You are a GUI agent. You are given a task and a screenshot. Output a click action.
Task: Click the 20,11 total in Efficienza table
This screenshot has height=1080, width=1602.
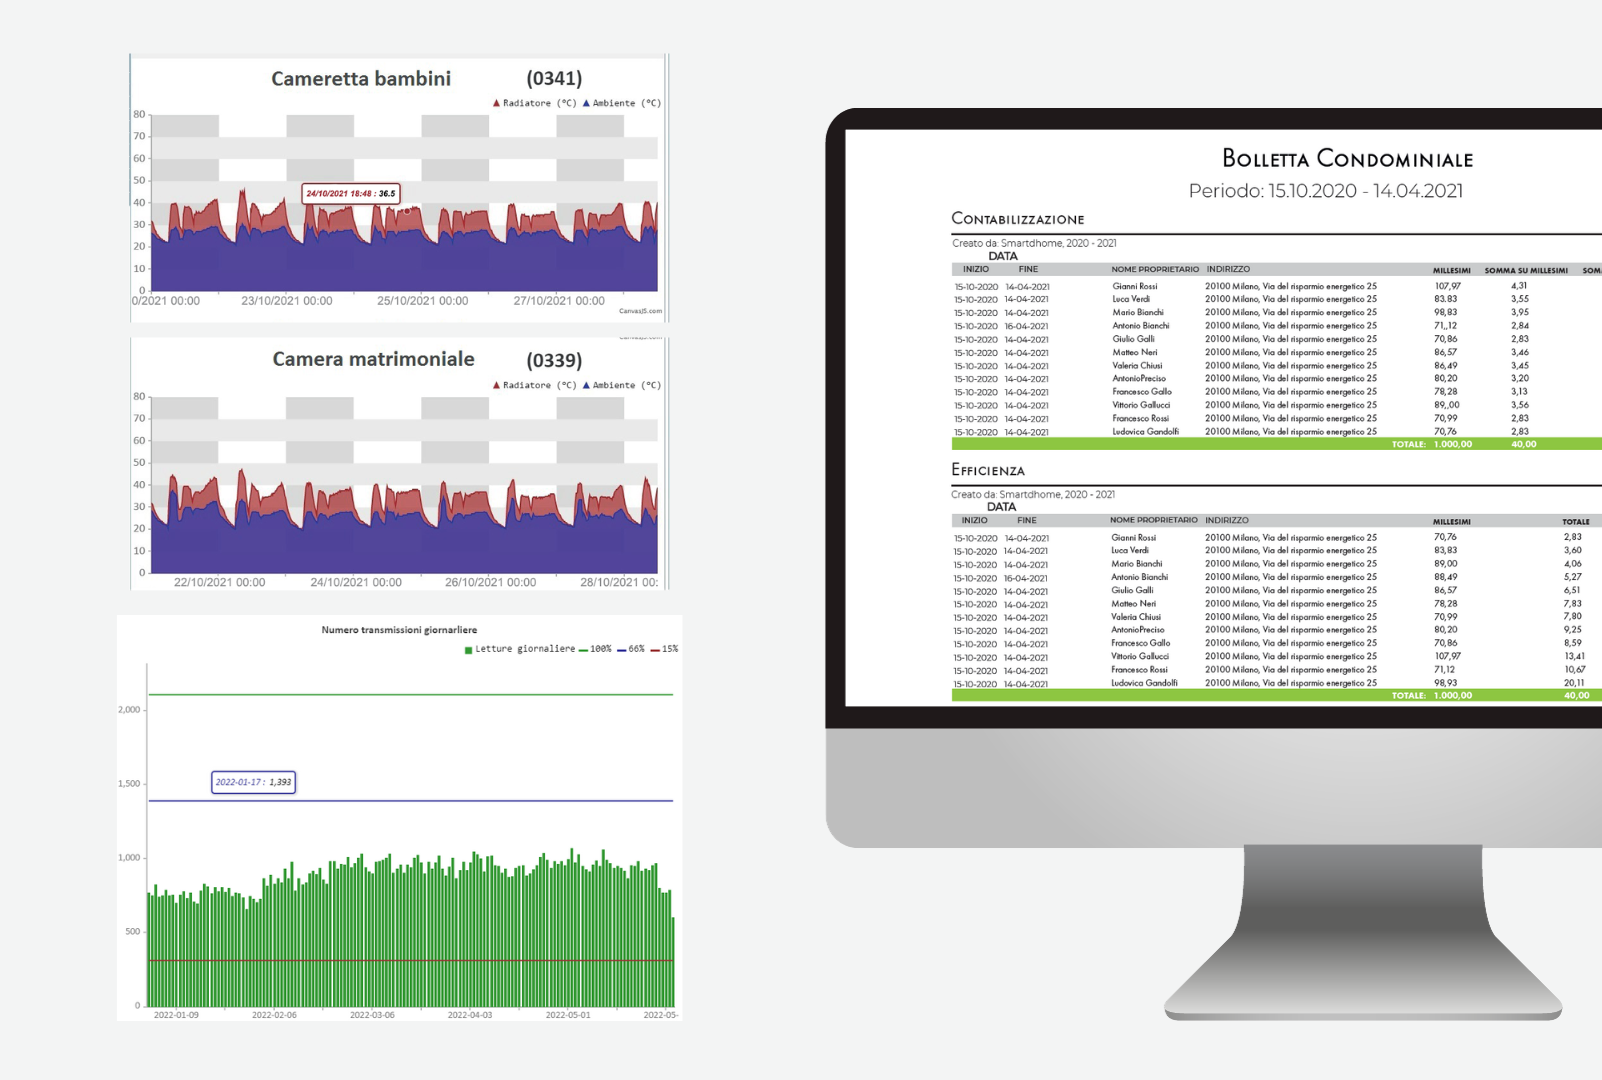(x=1574, y=683)
